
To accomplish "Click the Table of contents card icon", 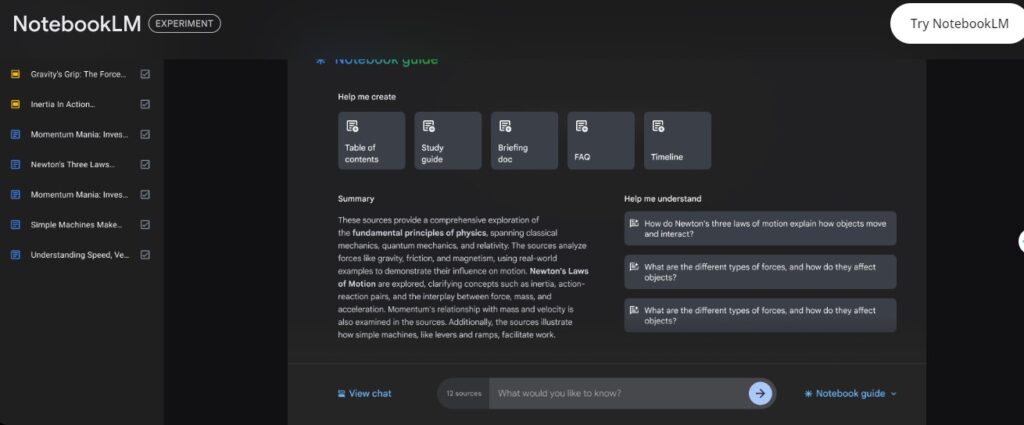I will (352, 126).
